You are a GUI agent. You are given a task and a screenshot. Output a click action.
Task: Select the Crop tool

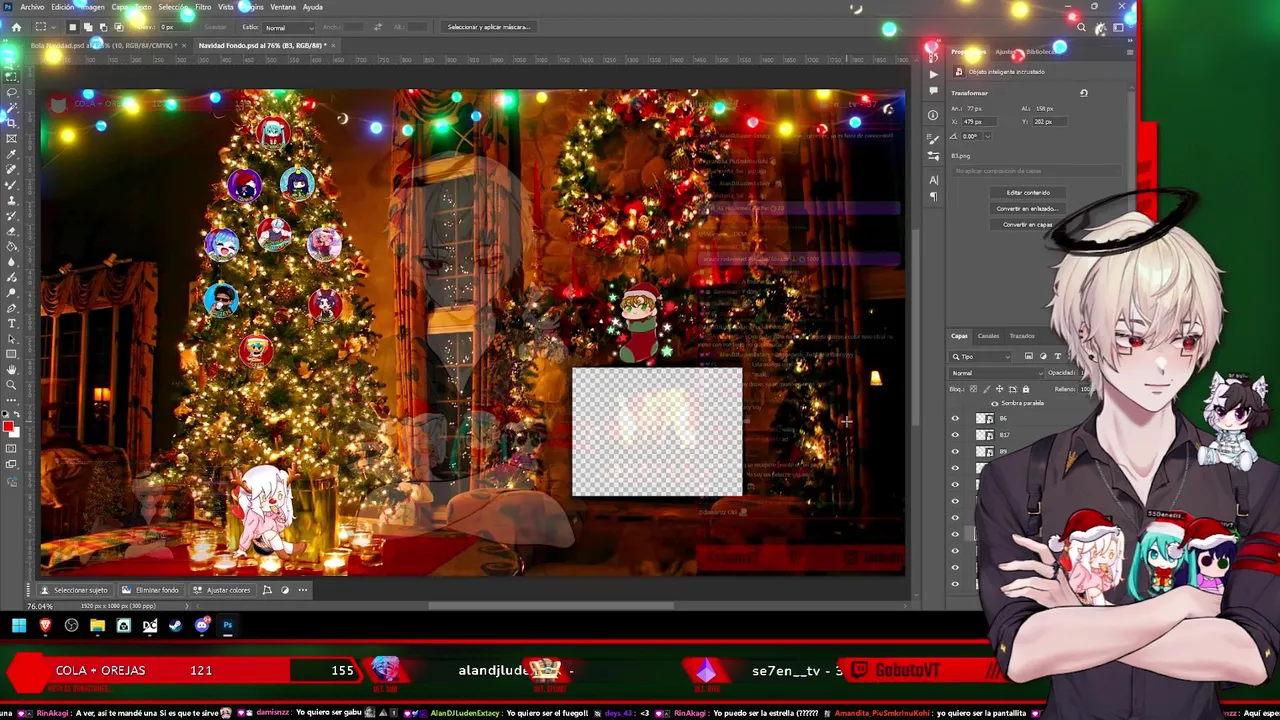tap(13, 122)
